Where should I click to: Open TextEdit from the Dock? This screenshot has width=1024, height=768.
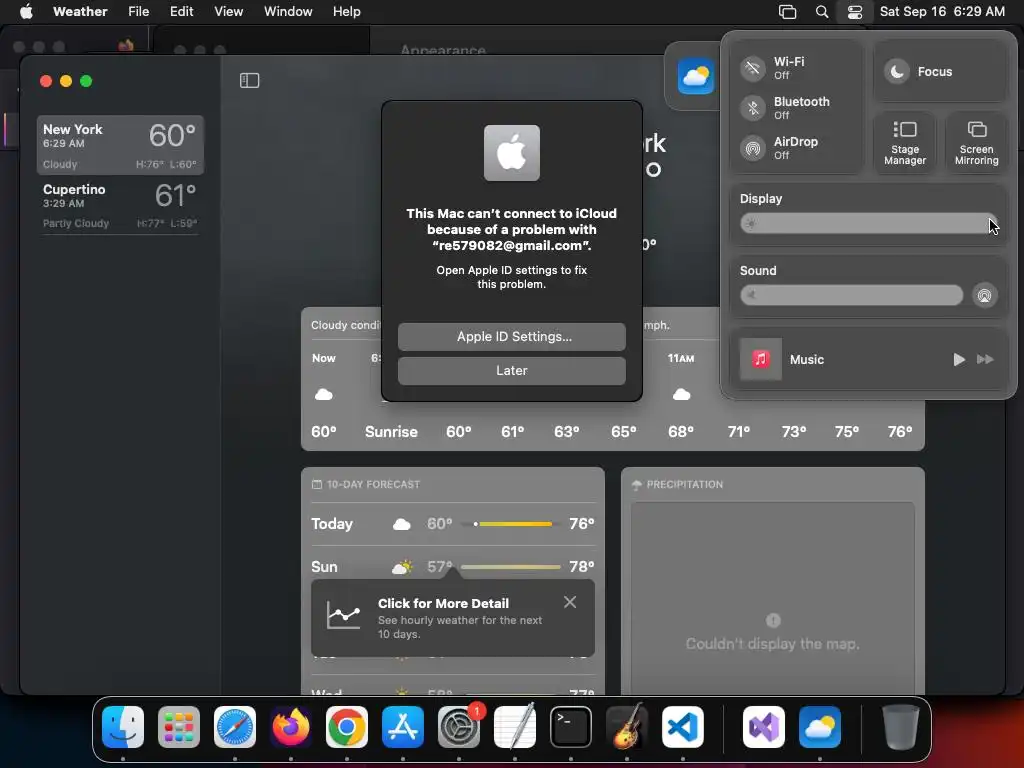coord(515,727)
